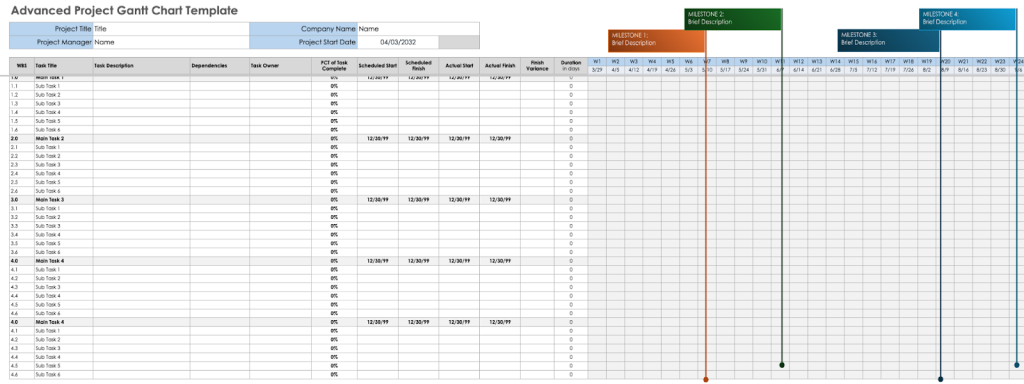Click the Project Manager Name cell
The image size is (1024, 384).
click(171, 42)
